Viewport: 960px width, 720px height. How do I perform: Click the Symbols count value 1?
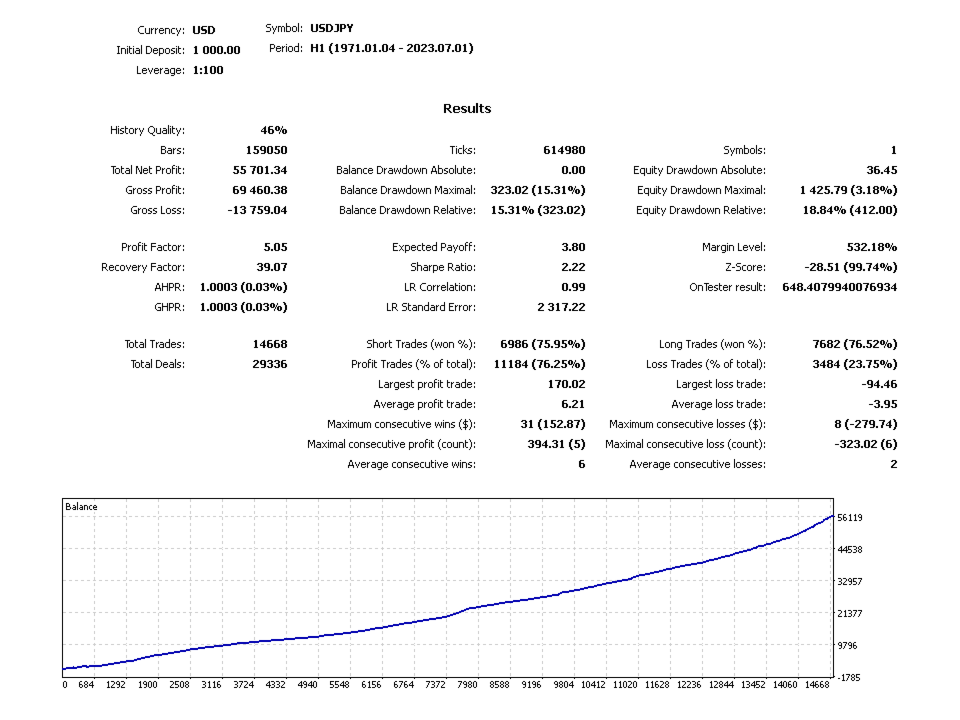894,151
